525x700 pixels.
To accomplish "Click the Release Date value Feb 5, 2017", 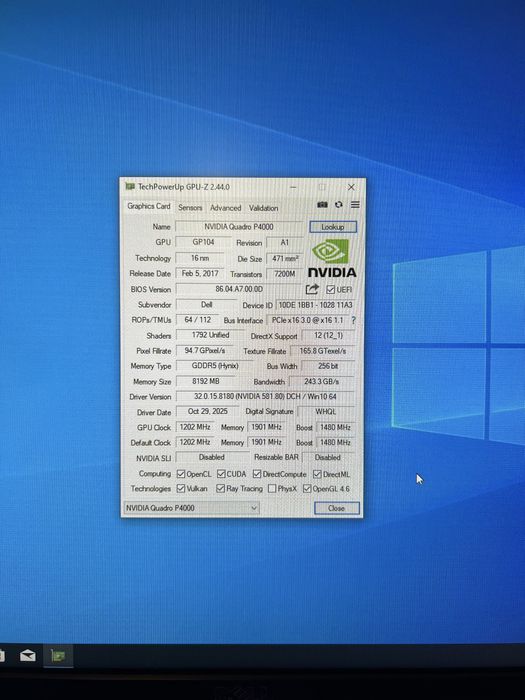I will (x=200, y=273).
